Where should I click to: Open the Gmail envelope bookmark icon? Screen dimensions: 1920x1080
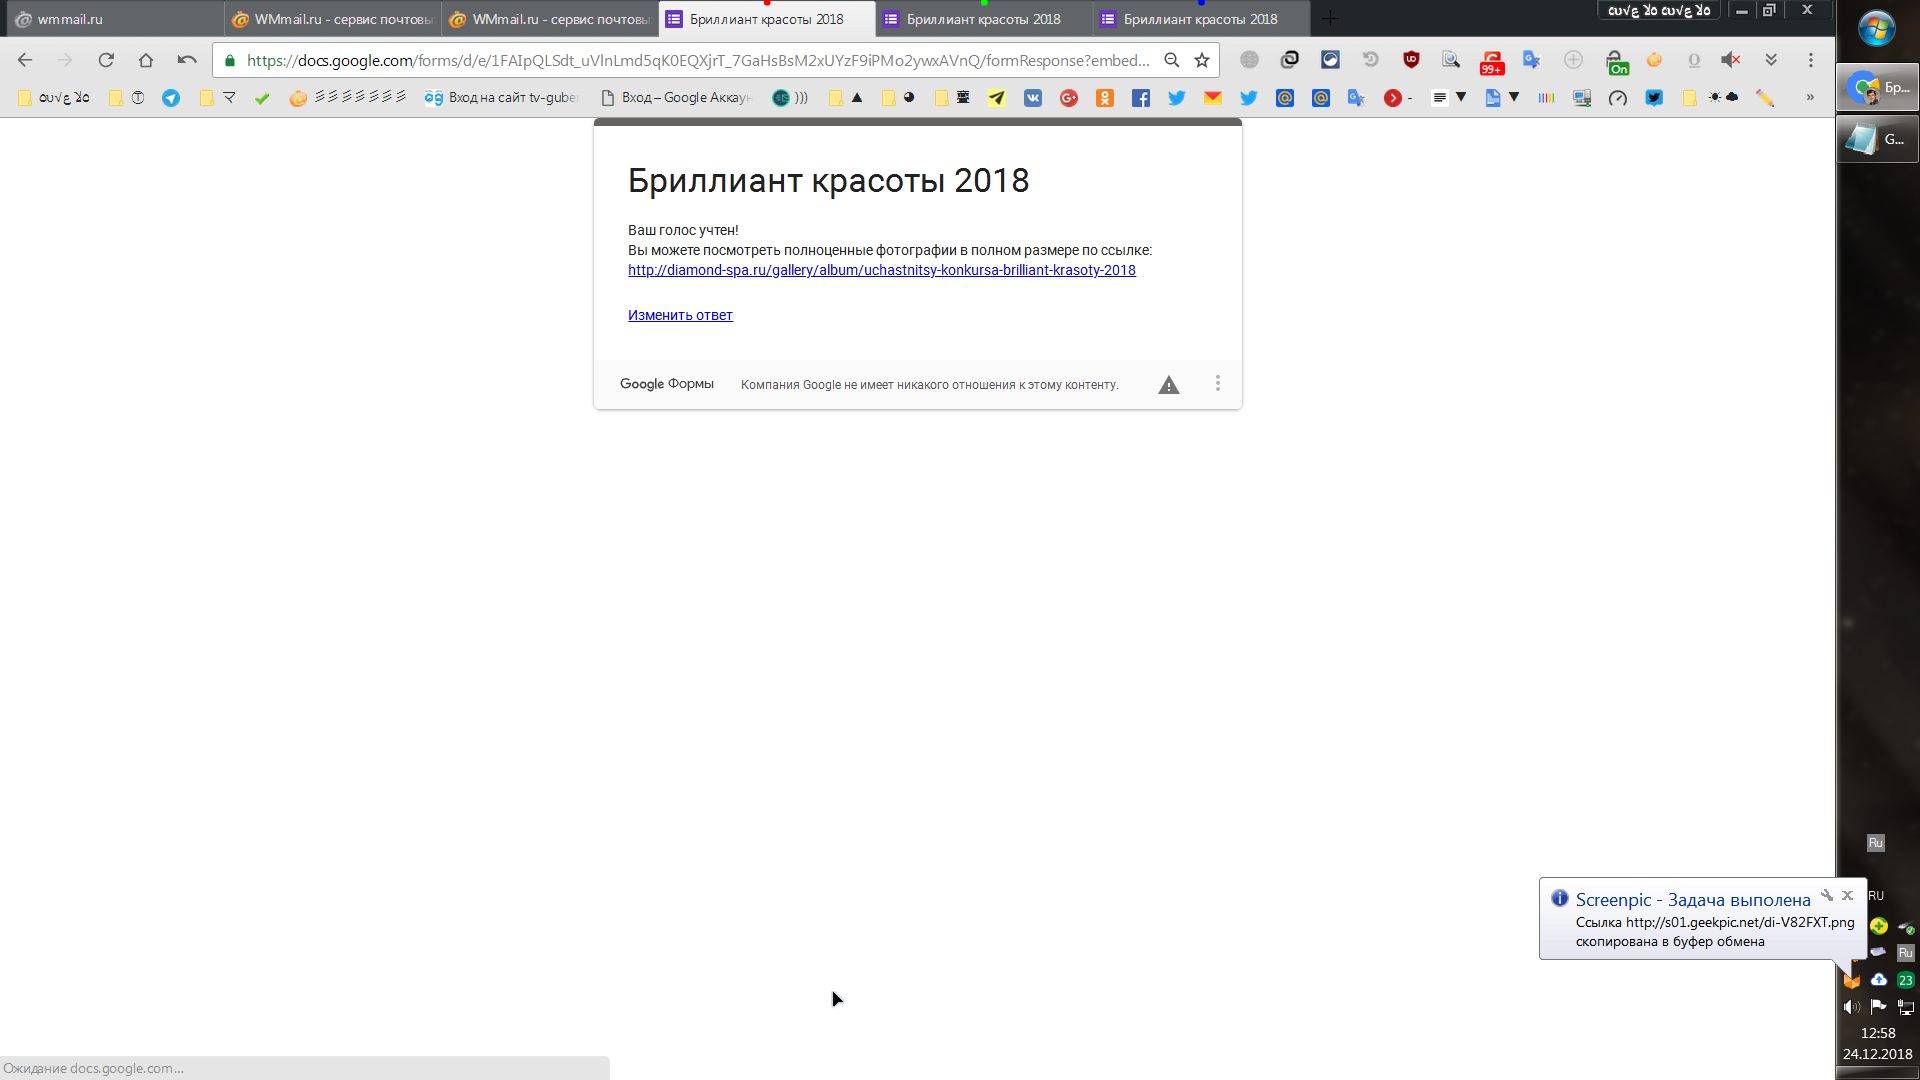click(1213, 97)
